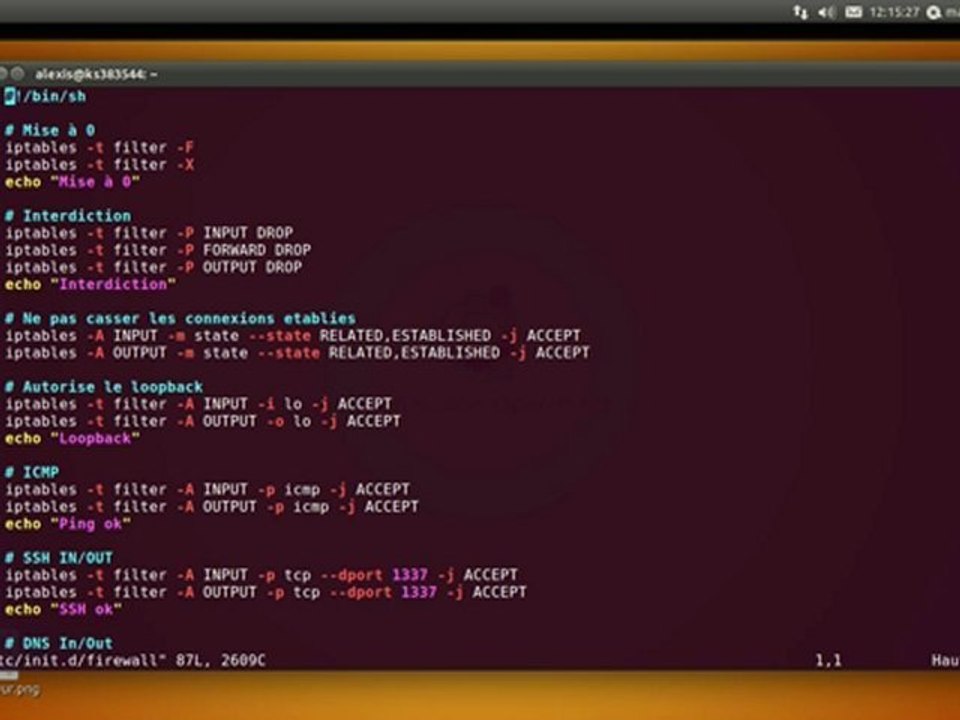Click the 12:15:27 clock in panel
Image resolution: width=960 pixels, height=720 pixels.
tap(894, 12)
